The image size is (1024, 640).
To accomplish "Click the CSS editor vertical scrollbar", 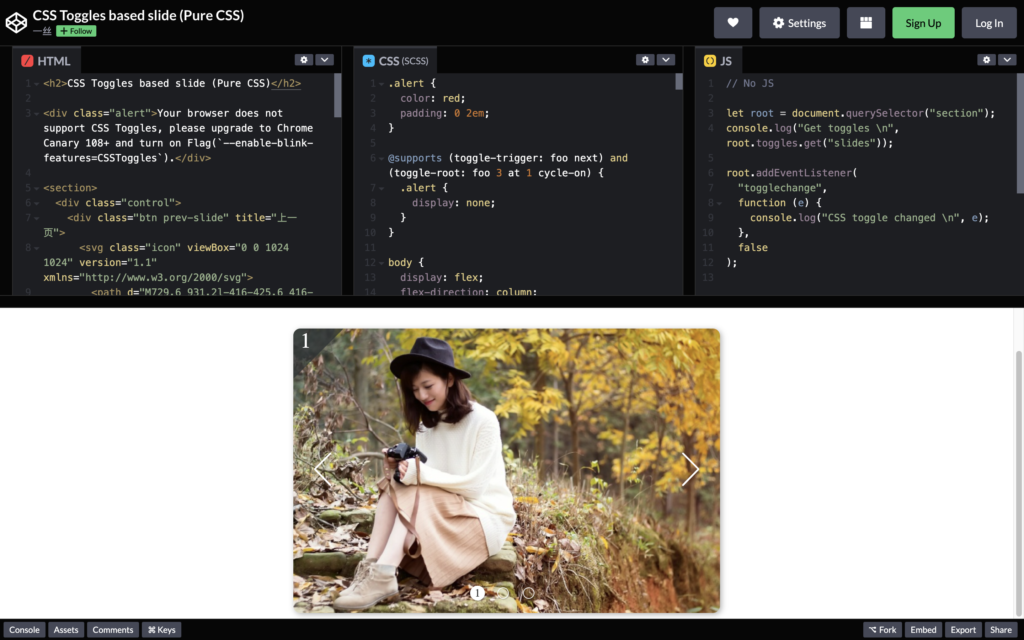I will [x=679, y=82].
